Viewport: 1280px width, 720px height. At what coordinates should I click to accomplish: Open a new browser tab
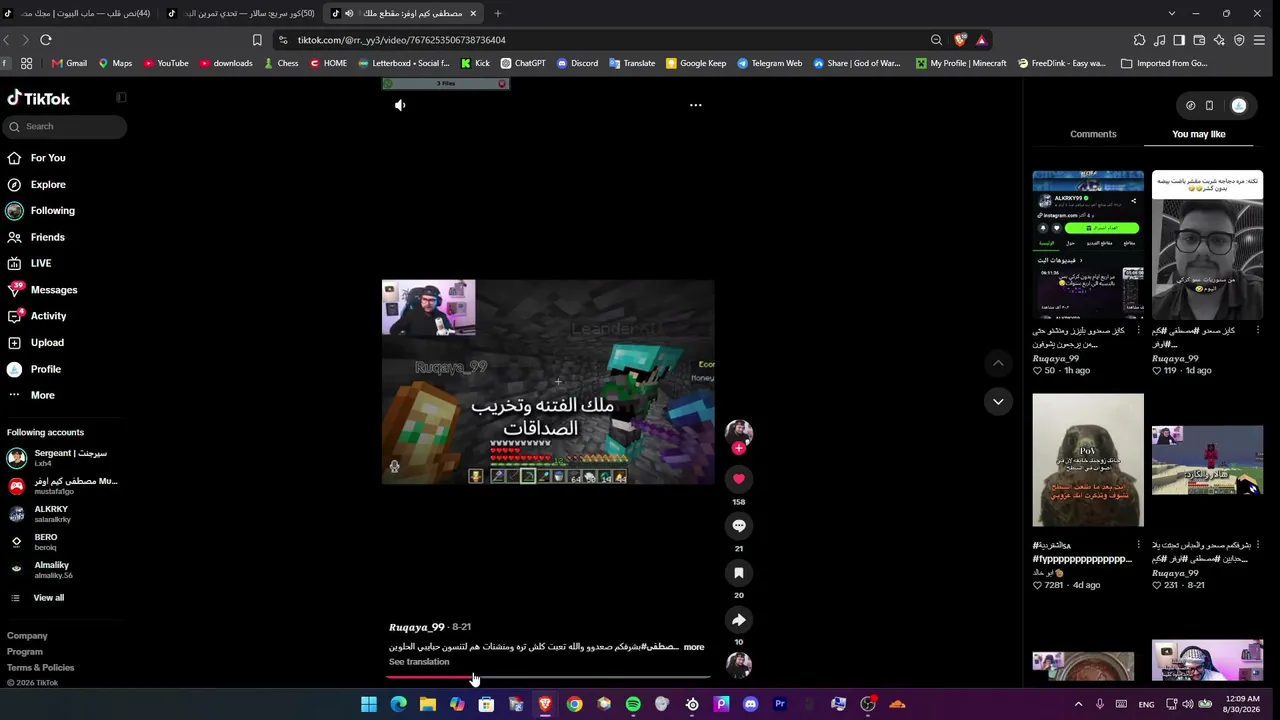tap(497, 13)
